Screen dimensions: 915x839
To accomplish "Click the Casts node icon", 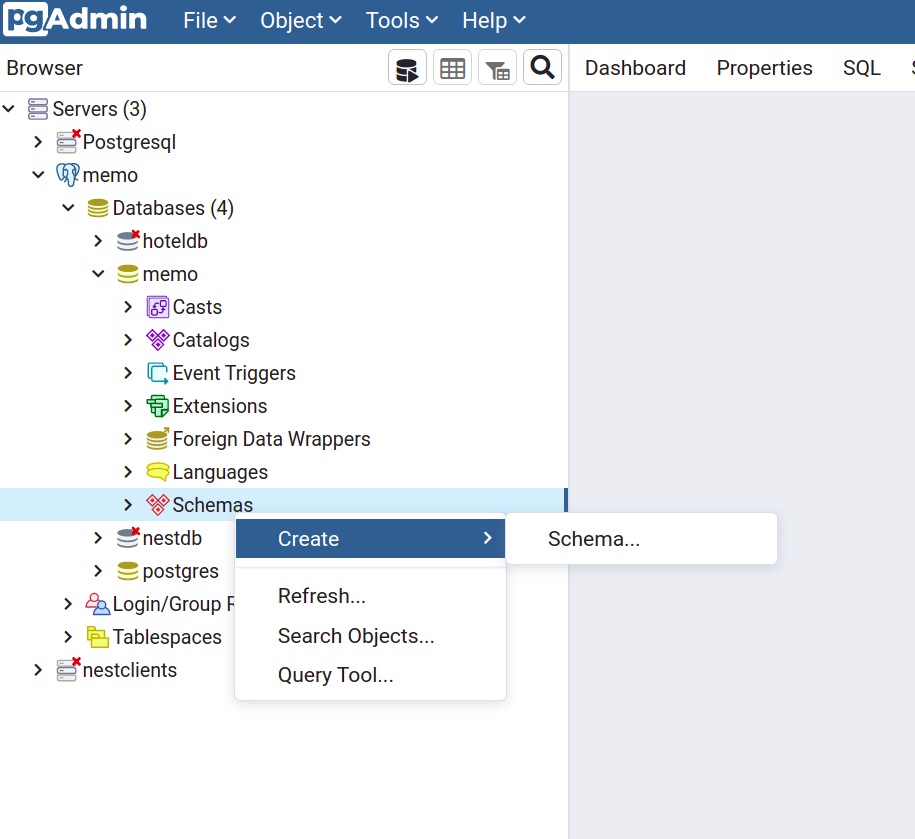I will coord(157,307).
